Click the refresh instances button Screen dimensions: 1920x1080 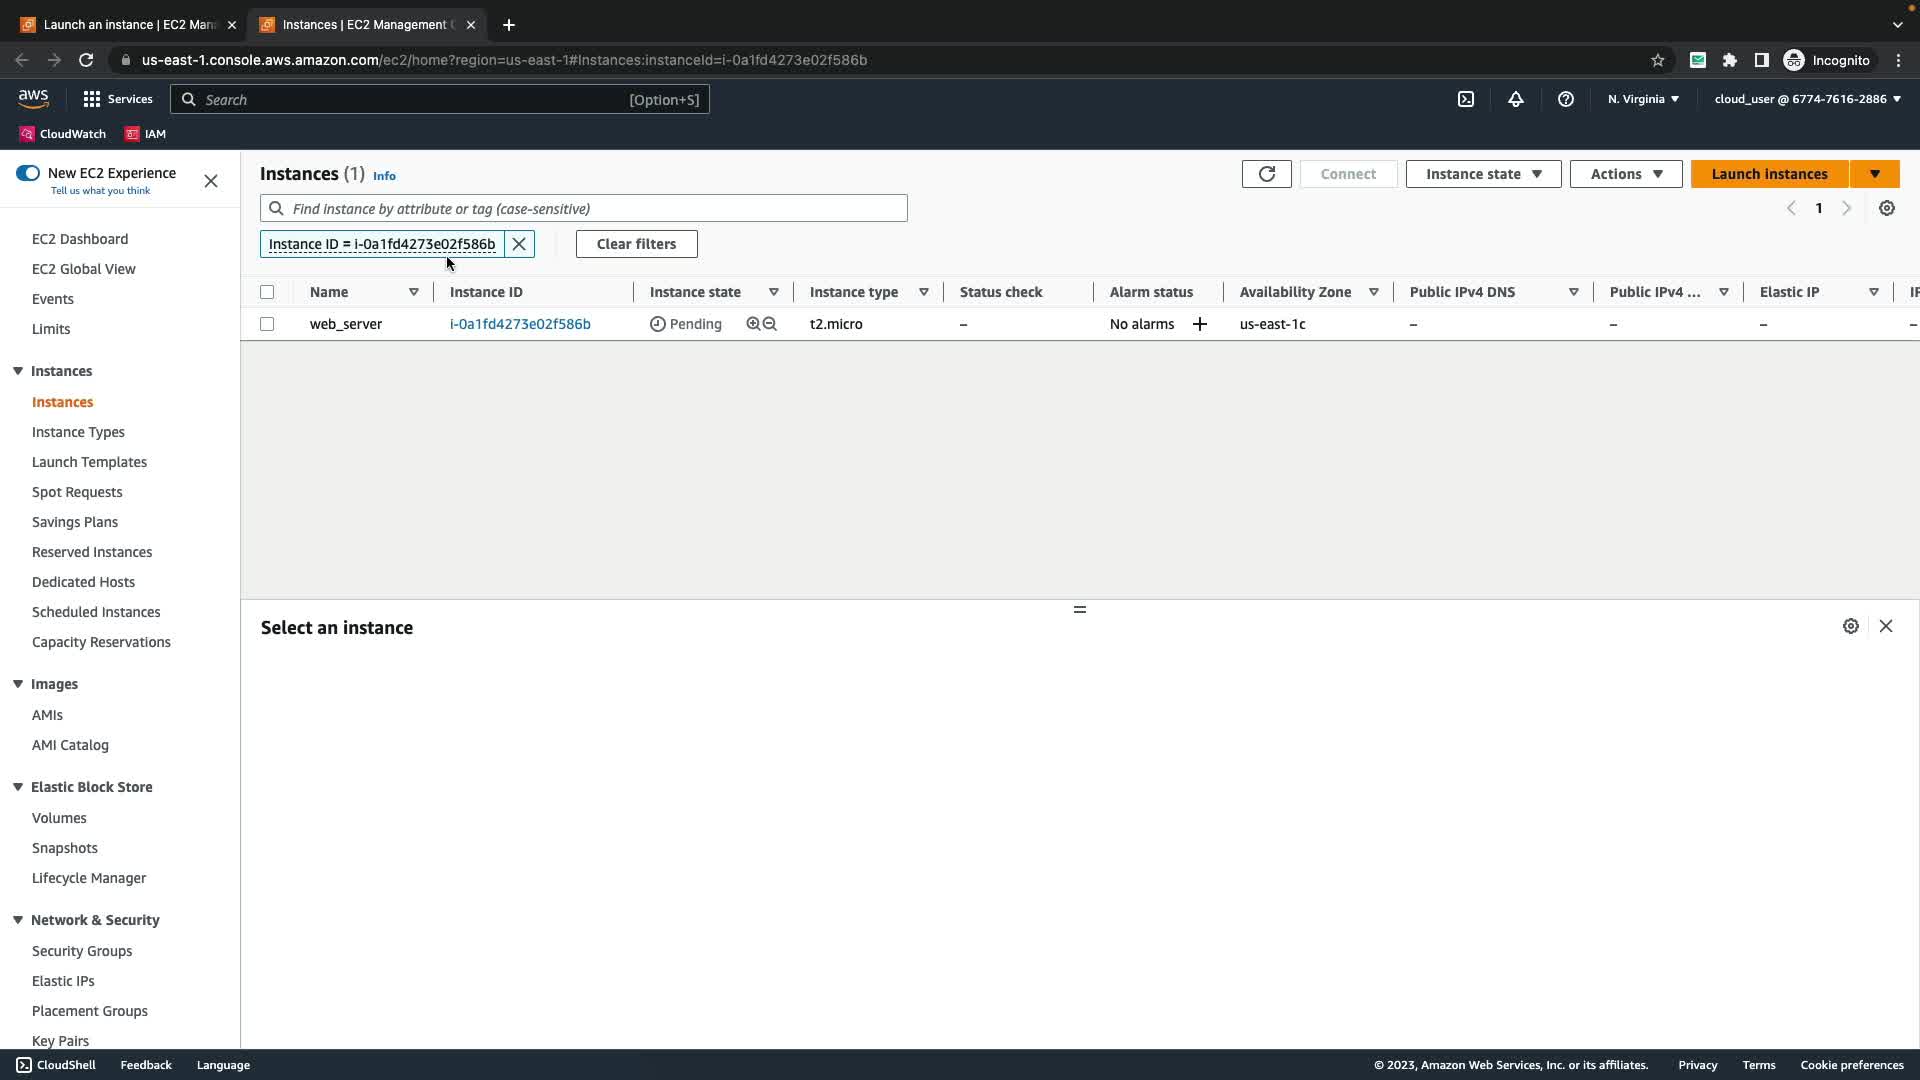point(1266,174)
